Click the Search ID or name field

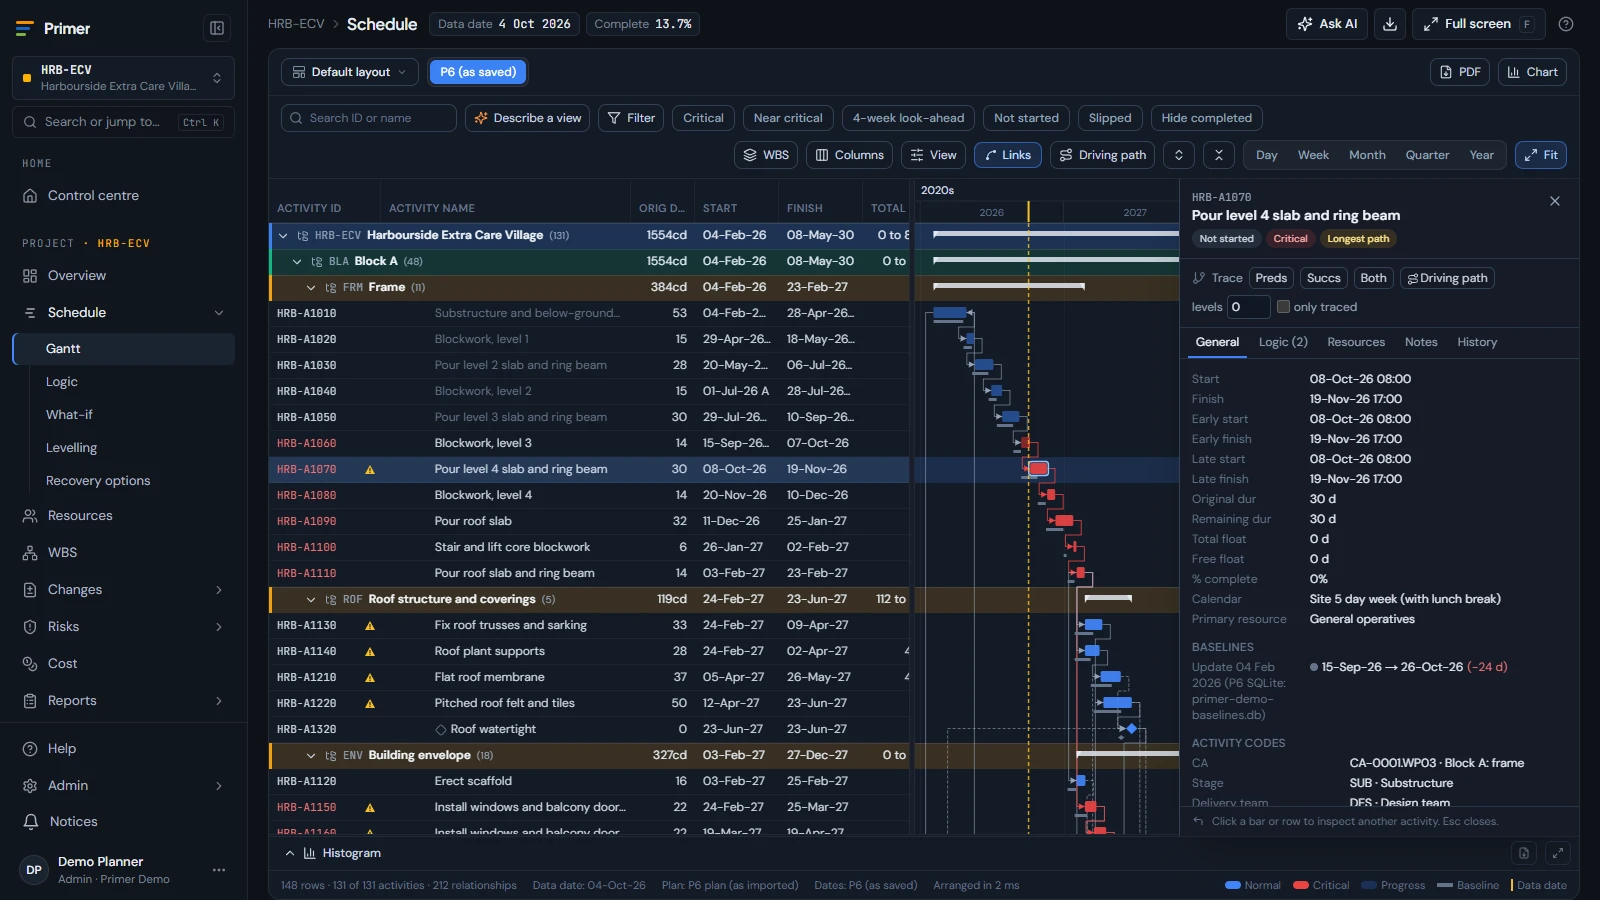pyautogui.click(x=369, y=118)
